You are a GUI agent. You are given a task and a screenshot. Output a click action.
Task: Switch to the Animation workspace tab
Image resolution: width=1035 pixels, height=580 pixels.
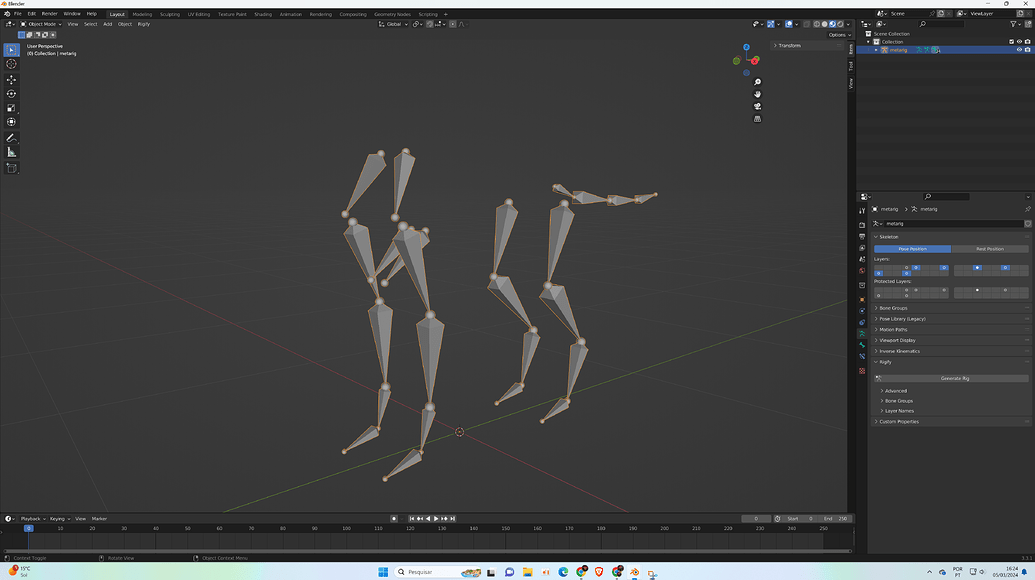pos(290,14)
